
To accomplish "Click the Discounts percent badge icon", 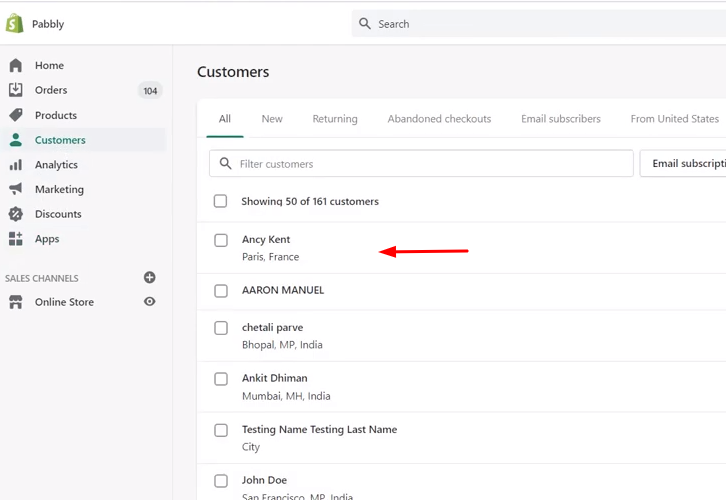I will [x=16, y=214].
